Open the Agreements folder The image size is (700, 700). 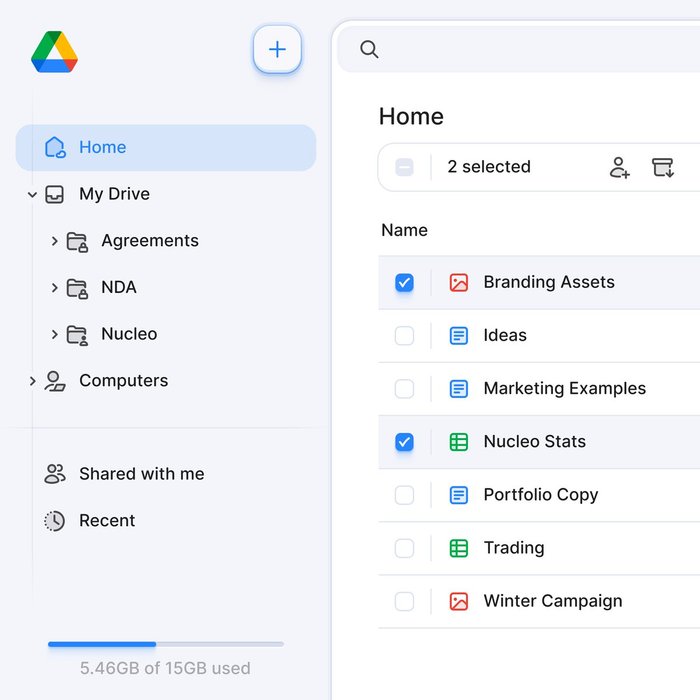(x=150, y=241)
